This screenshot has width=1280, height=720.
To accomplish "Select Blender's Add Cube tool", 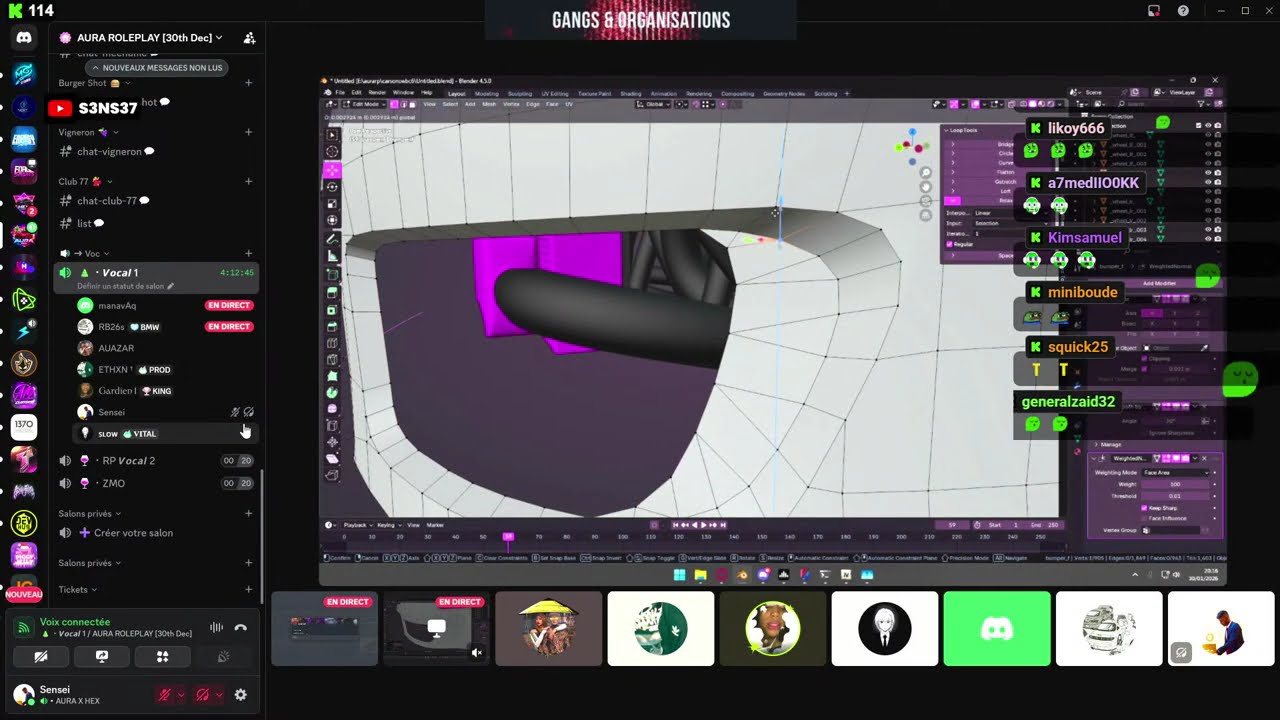I will pyautogui.click(x=332, y=275).
